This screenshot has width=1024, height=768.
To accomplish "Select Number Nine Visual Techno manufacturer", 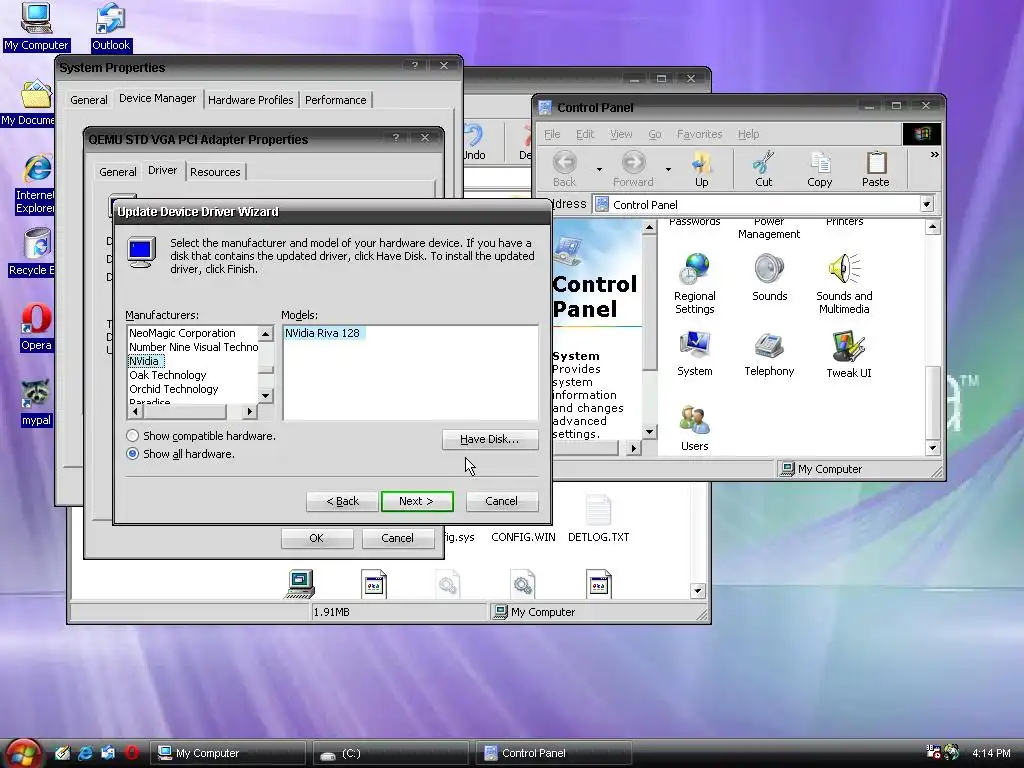I will point(193,347).
